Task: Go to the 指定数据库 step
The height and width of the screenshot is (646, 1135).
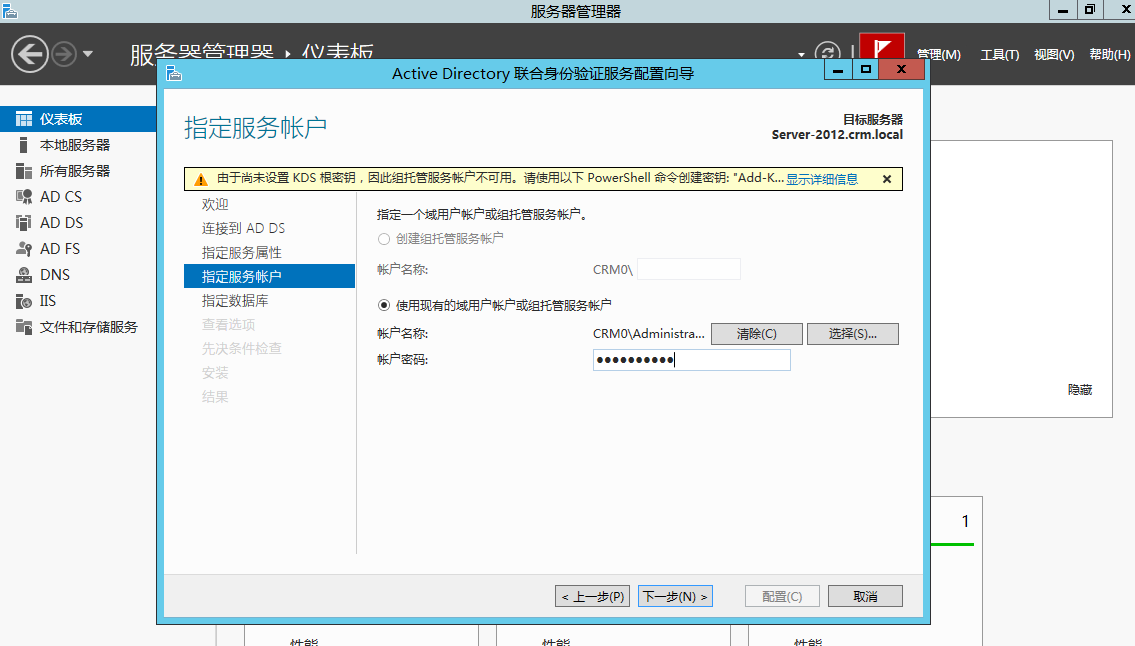Action: pos(235,300)
